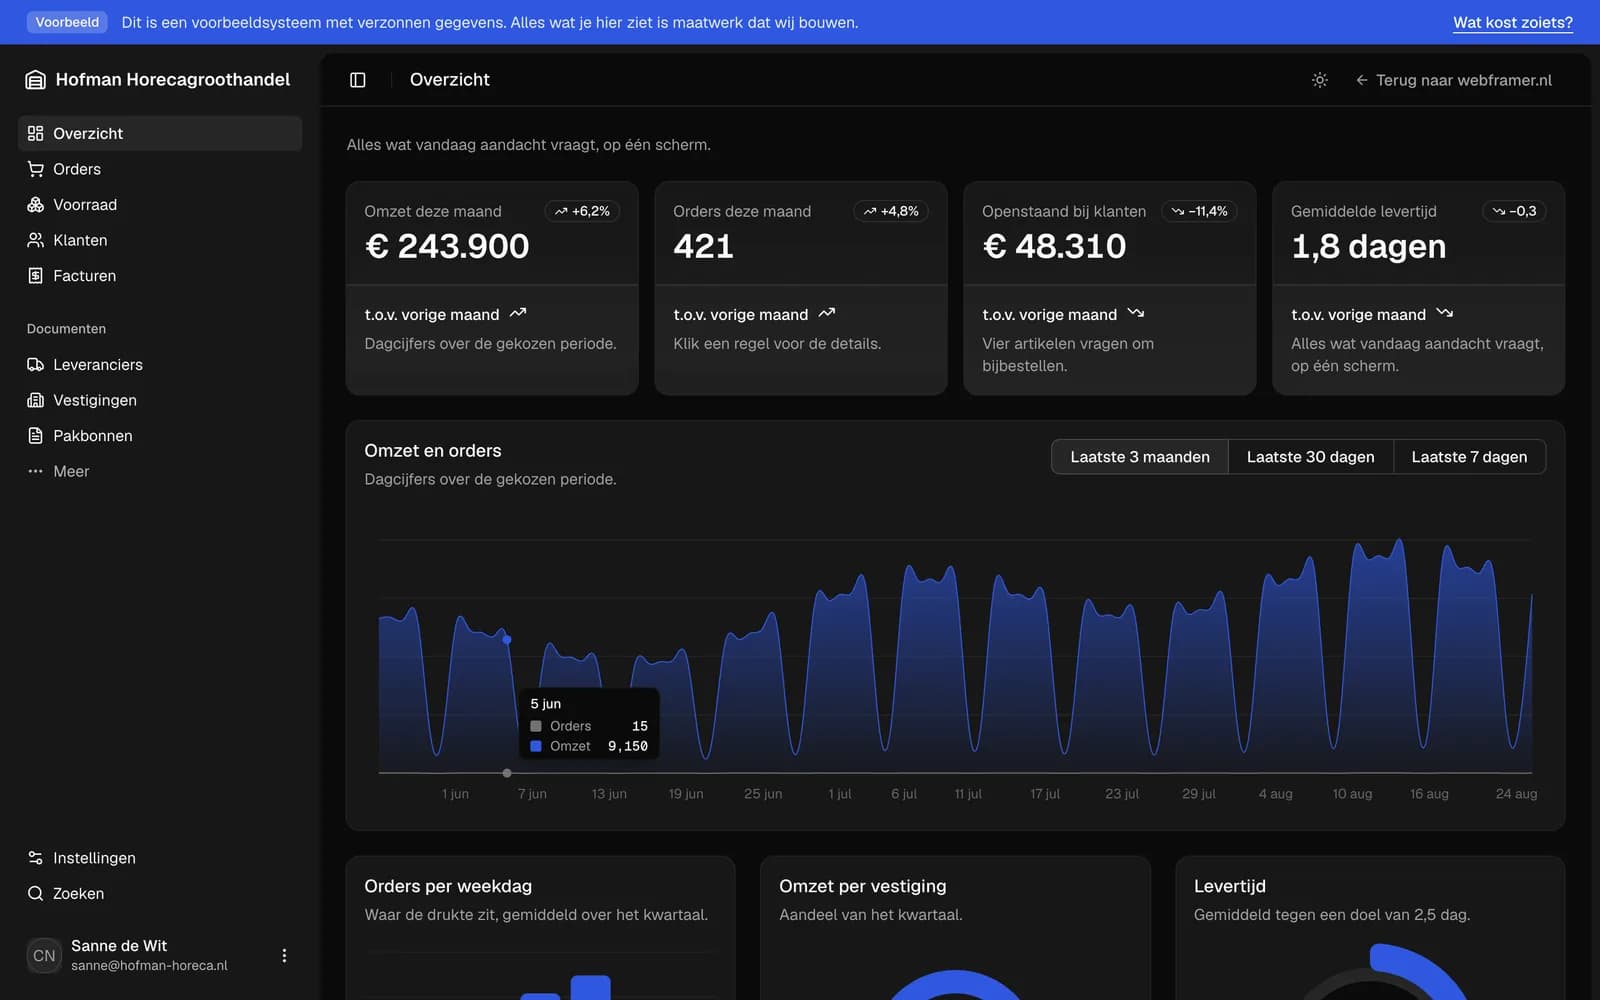The width and height of the screenshot is (1600, 1000).
Task: Click trend-down arrow in Openstaand bij klanten card
Action: 1136,314
